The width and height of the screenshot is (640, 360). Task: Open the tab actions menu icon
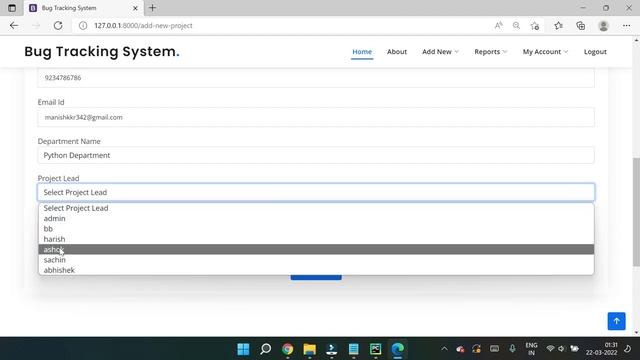[x=12, y=8]
